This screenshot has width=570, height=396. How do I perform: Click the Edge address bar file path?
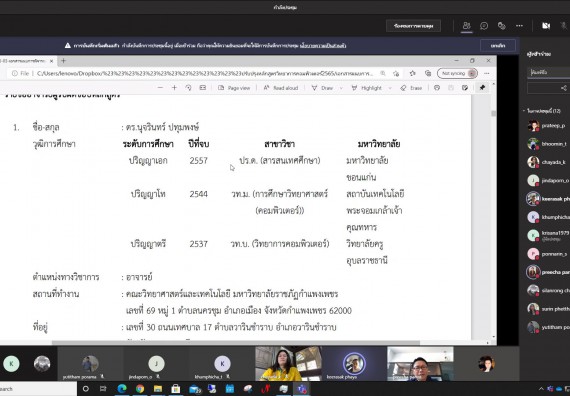tap(205, 73)
